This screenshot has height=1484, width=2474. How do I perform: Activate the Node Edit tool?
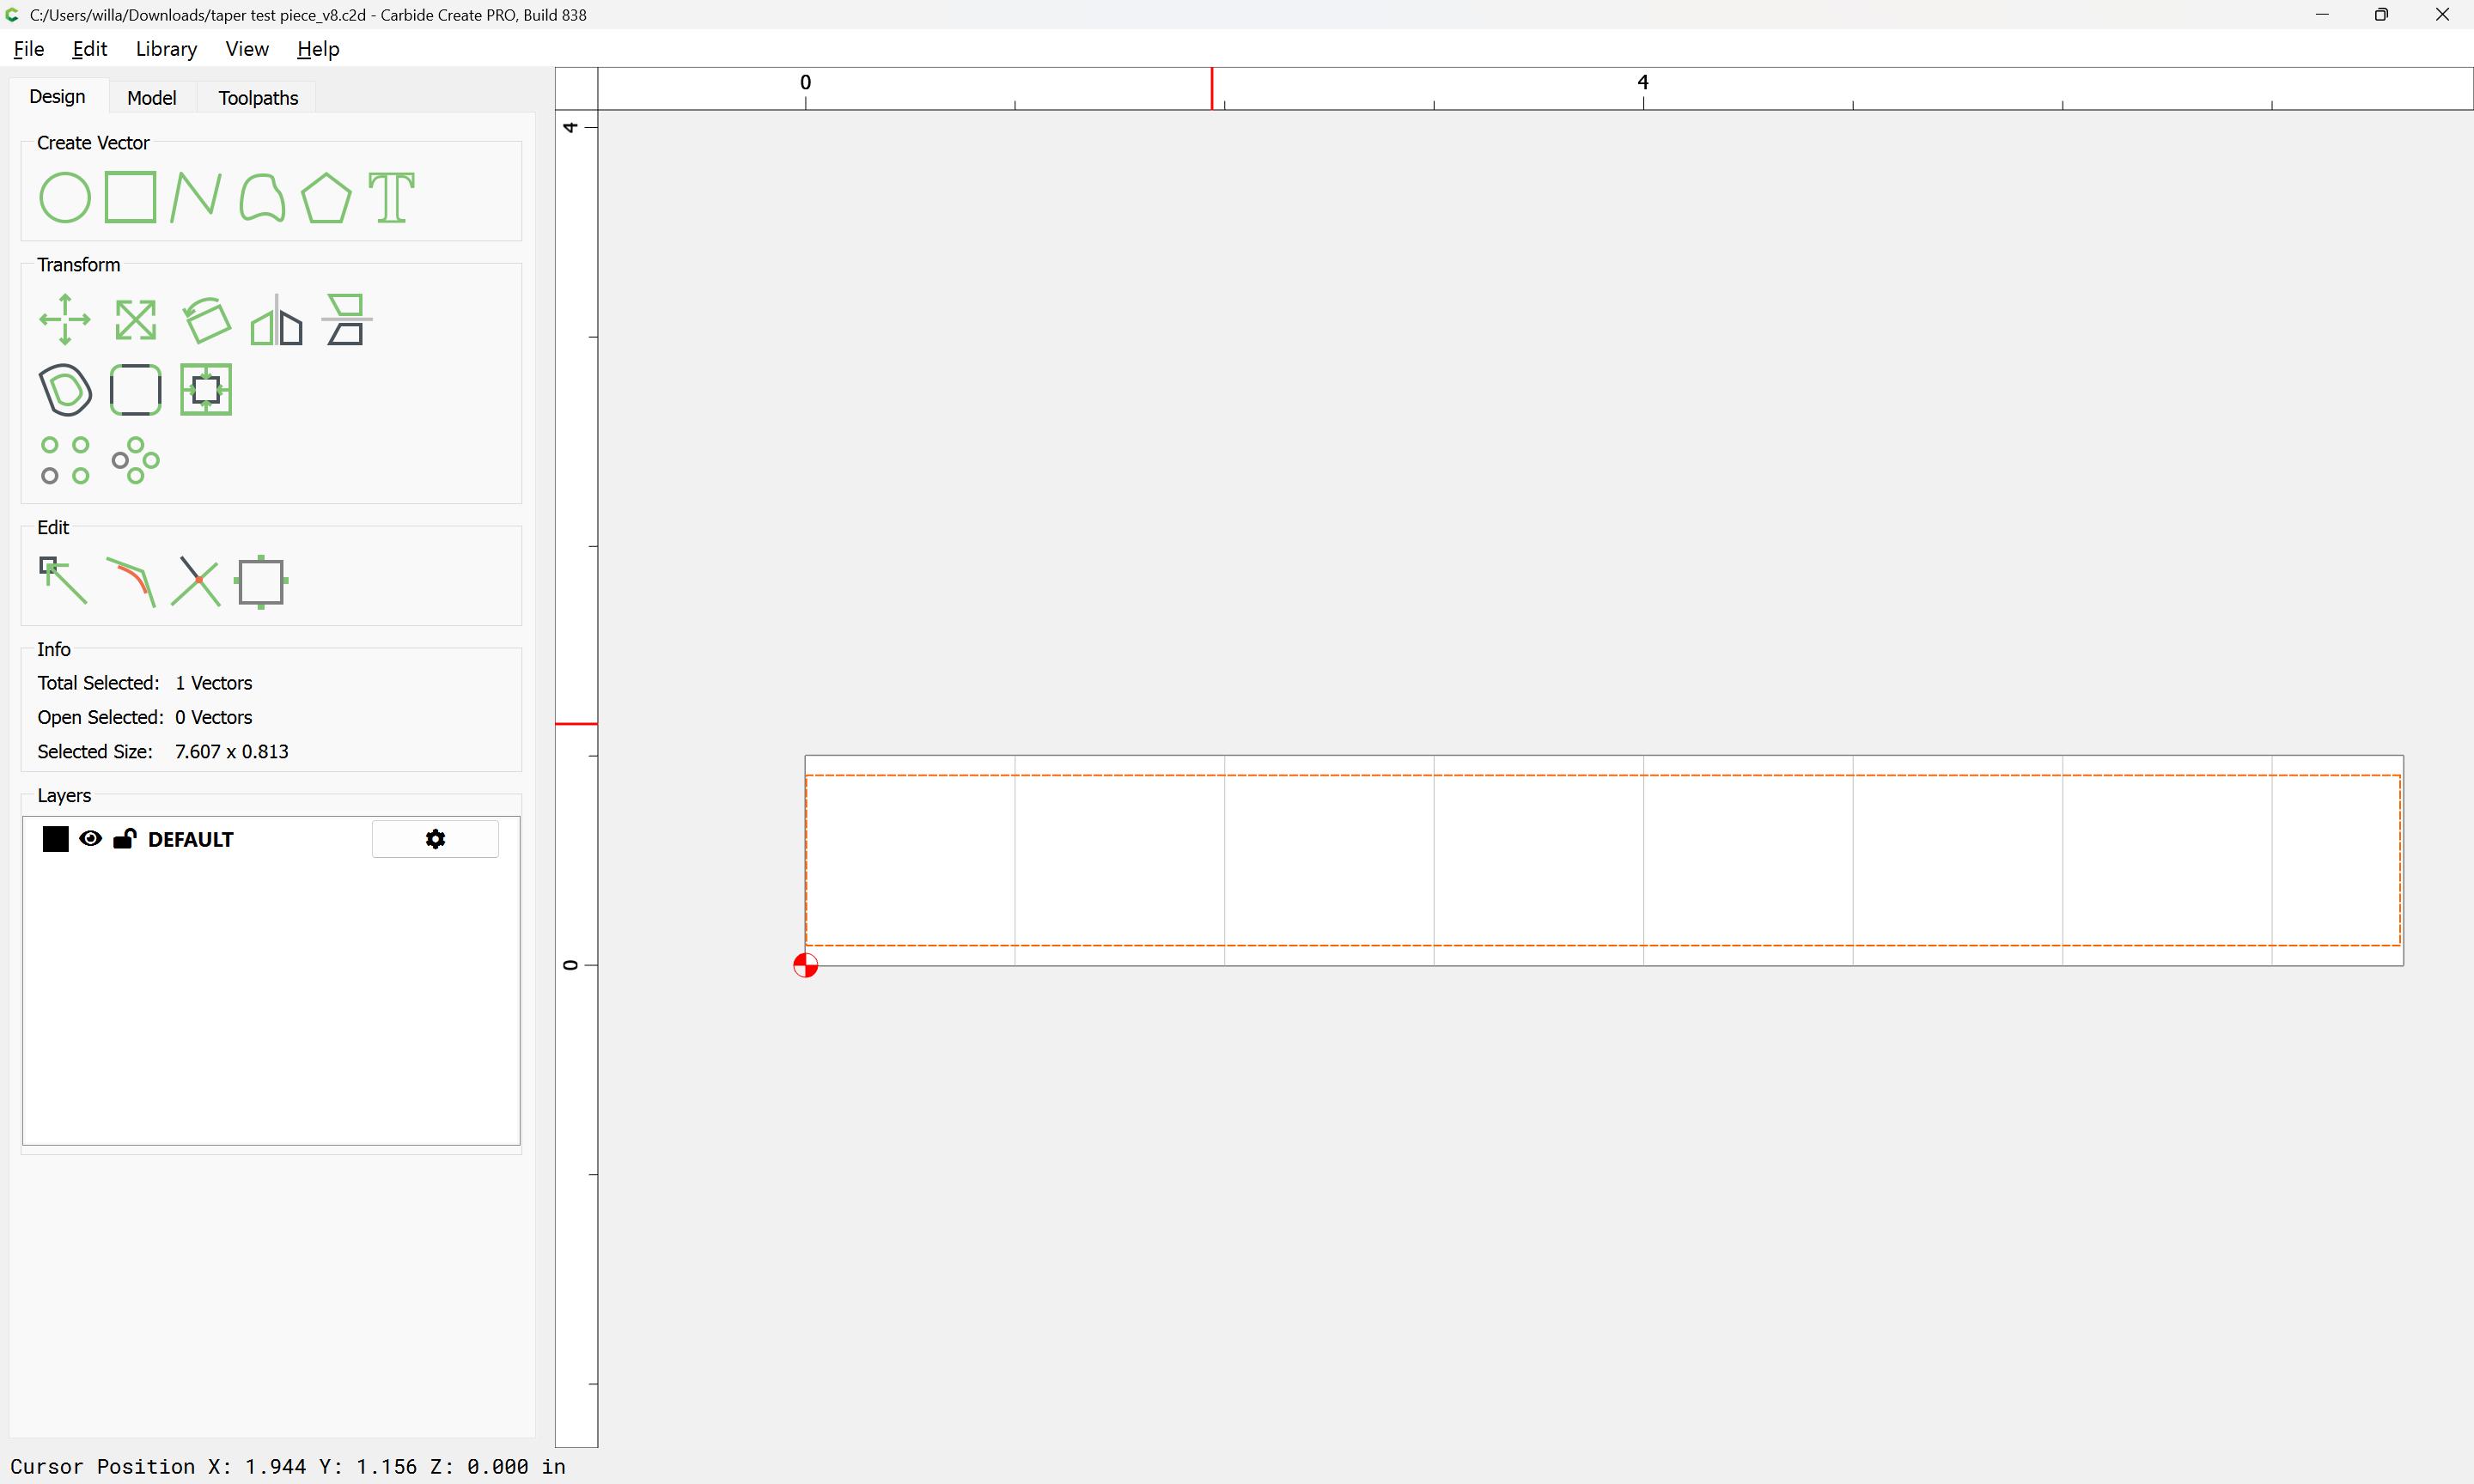(63, 581)
